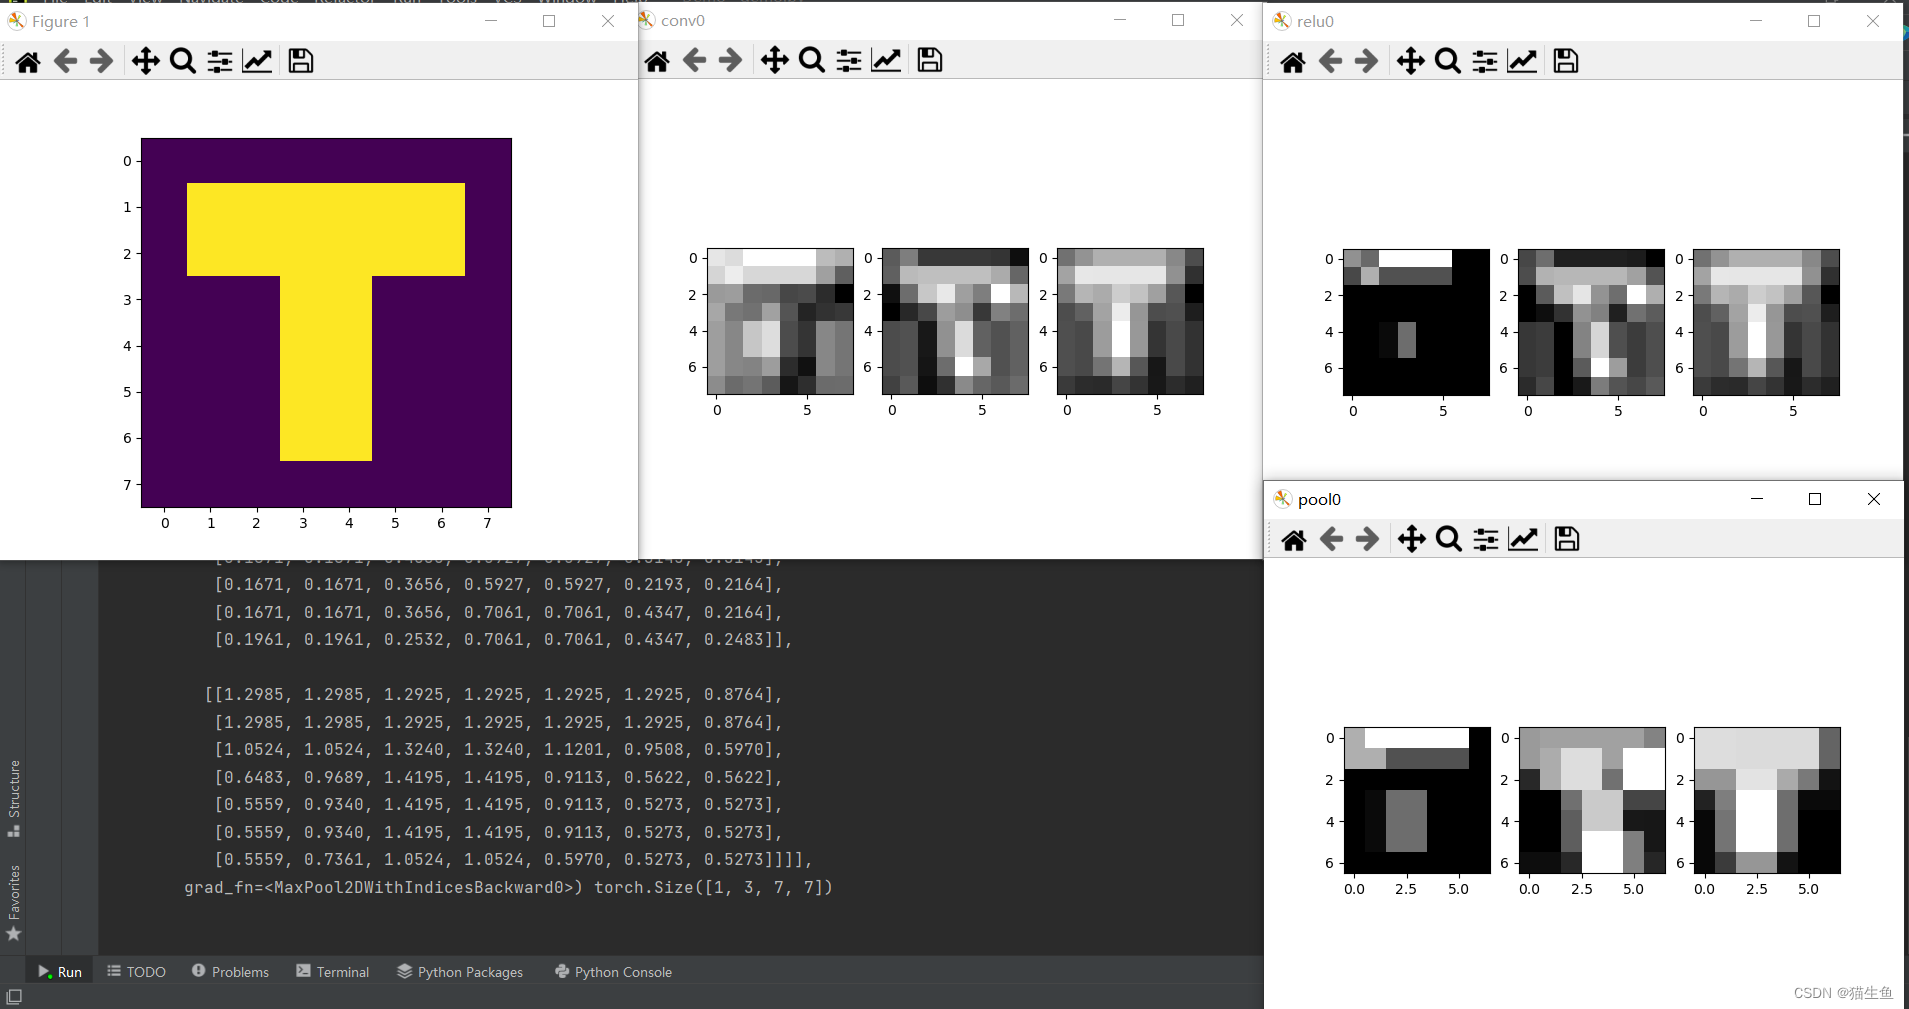Enable zoom-to-rectangle in relu0

pos(1447,60)
